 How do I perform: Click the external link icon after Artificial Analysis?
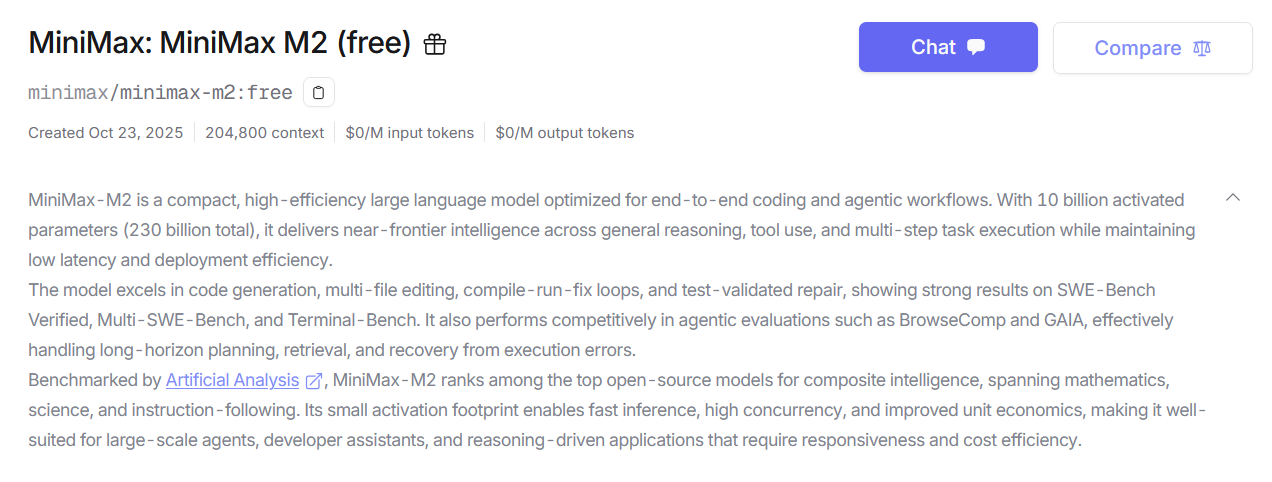314,381
